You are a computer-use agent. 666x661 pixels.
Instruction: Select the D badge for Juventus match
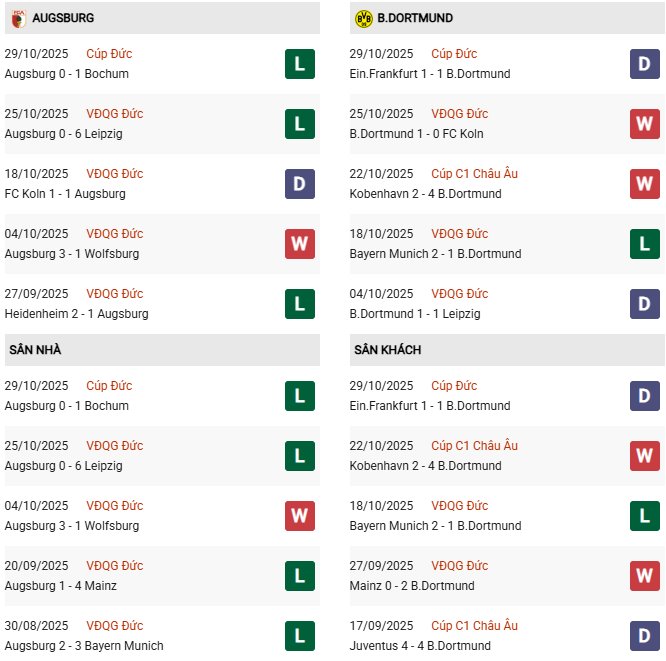point(644,636)
